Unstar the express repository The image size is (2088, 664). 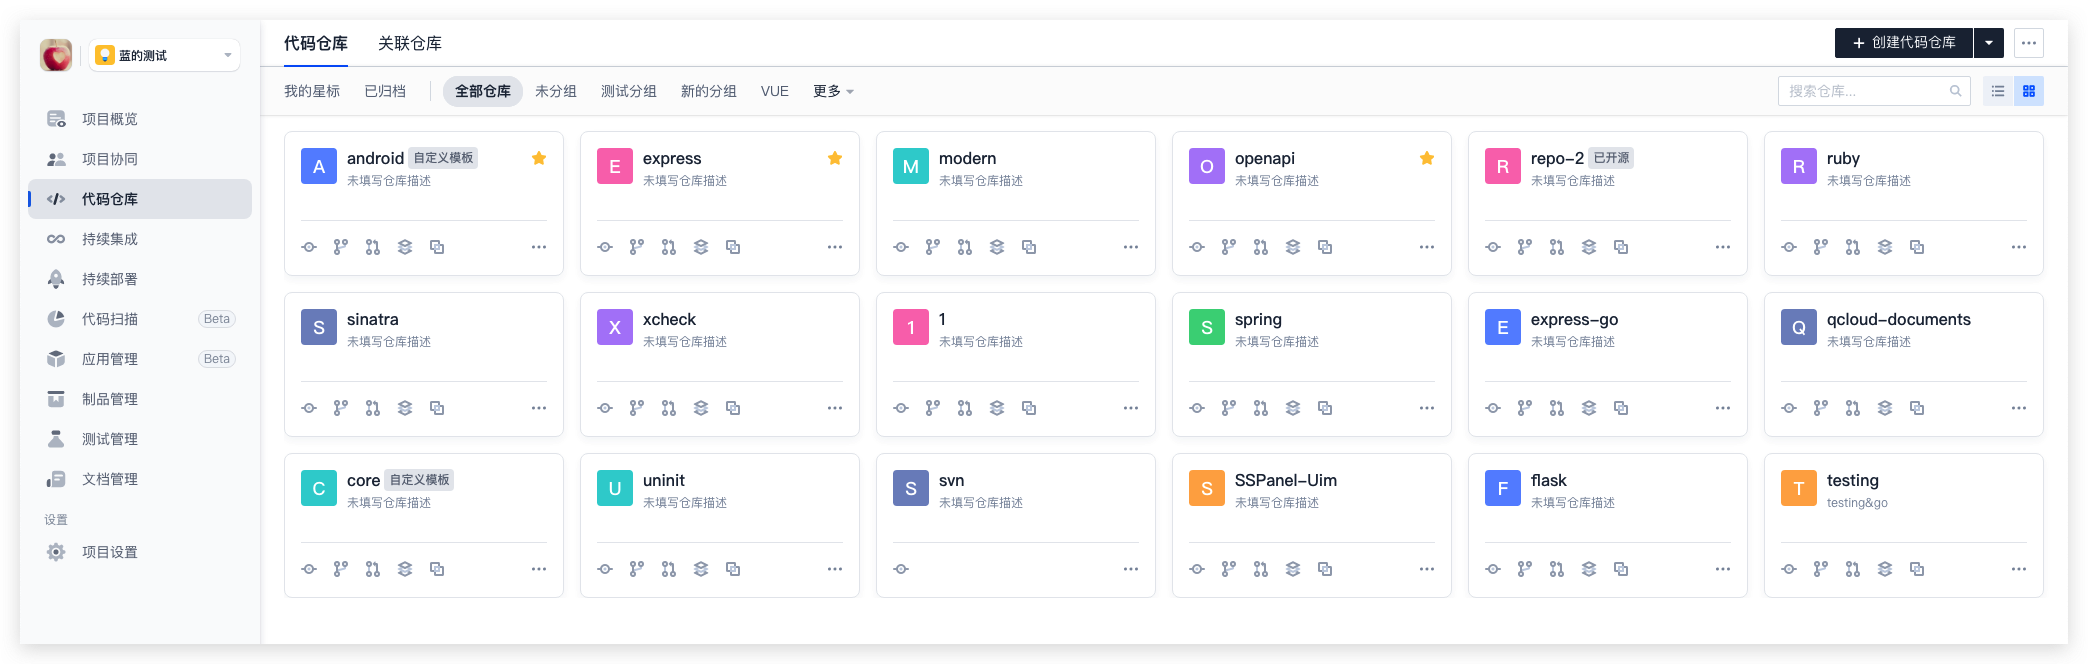(x=835, y=158)
